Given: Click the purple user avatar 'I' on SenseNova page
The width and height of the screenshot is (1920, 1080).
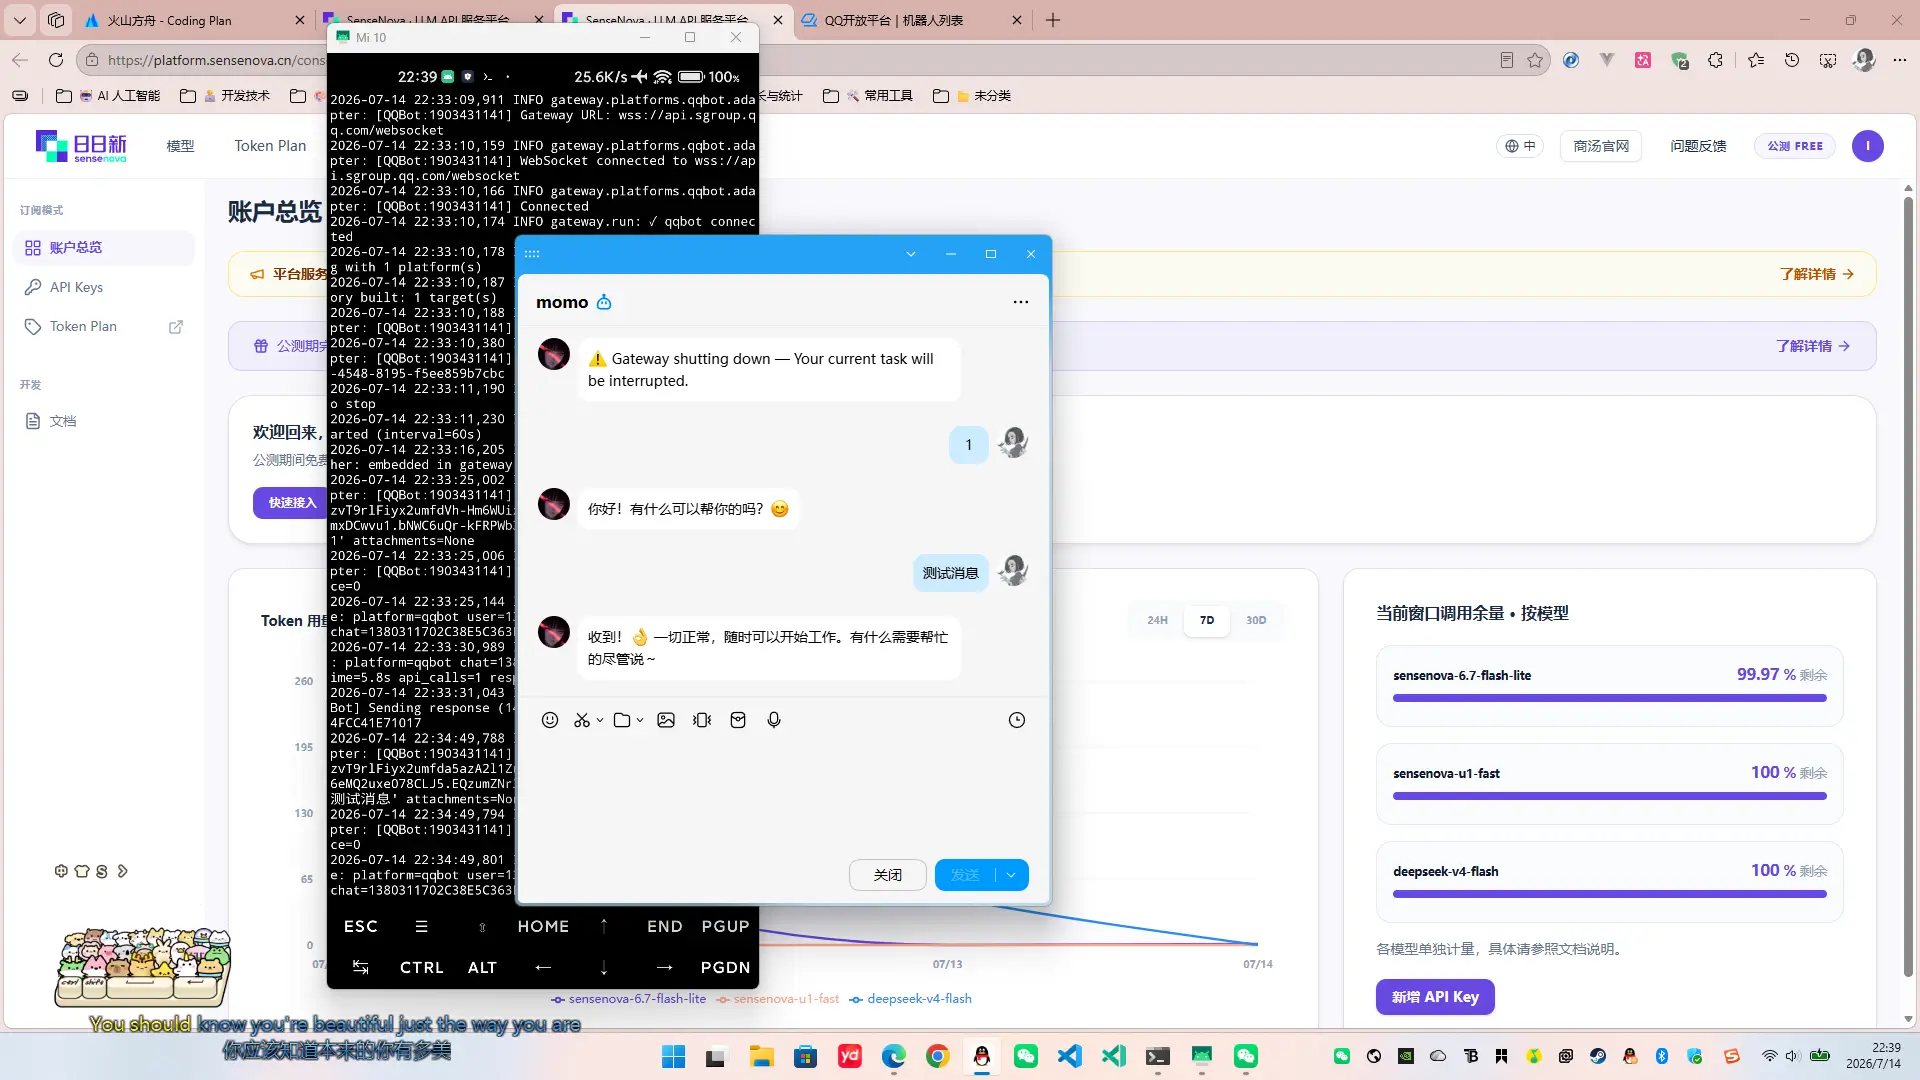Looking at the screenshot, I should (1867, 146).
